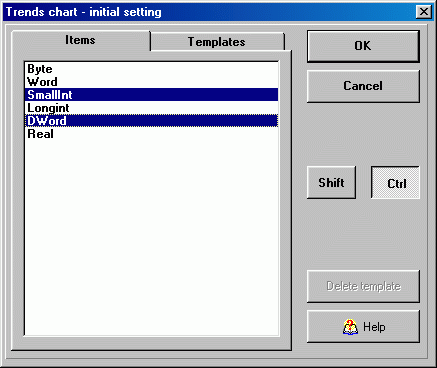The image size is (437, 368).
Task: Select the Byte item in list
Action: 151,69
